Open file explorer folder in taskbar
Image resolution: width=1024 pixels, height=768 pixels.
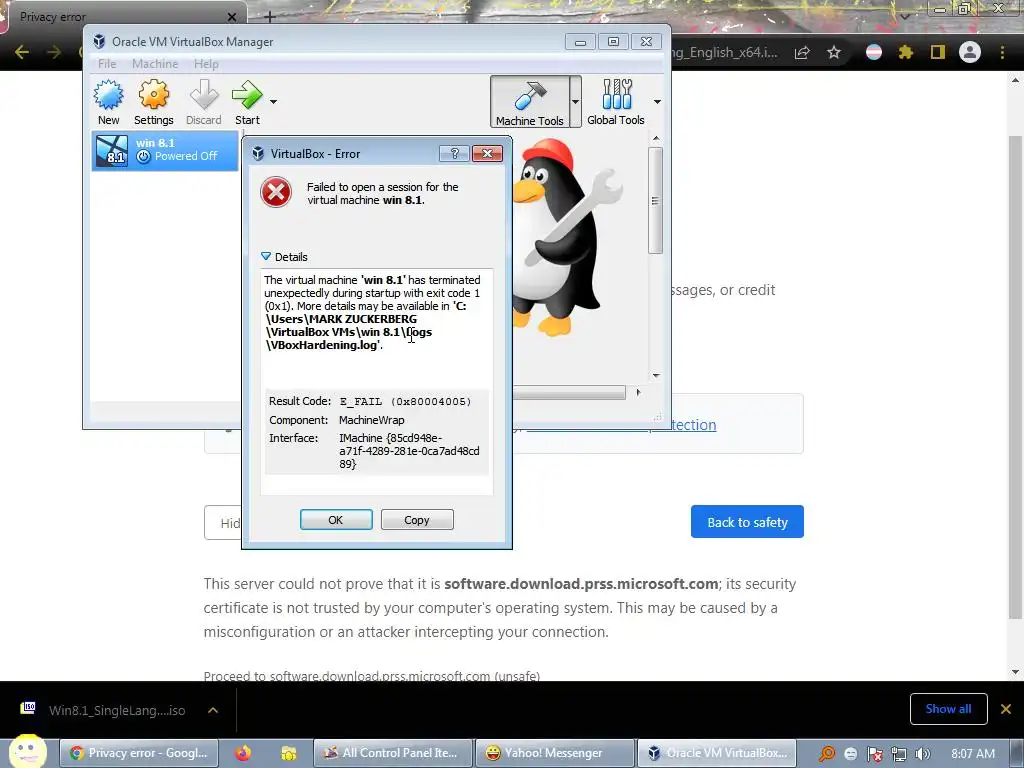point(288,753)
